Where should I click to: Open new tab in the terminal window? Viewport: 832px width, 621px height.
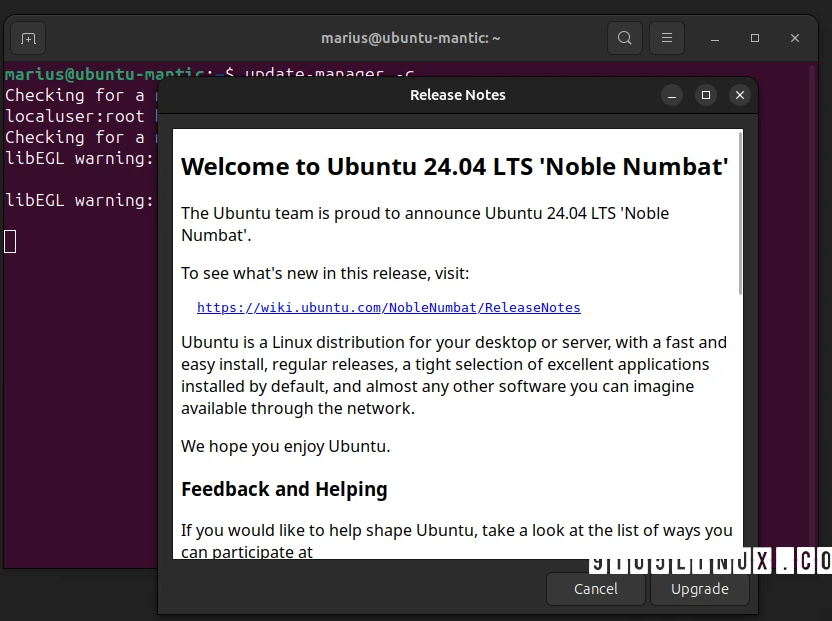tap(28, 38)
